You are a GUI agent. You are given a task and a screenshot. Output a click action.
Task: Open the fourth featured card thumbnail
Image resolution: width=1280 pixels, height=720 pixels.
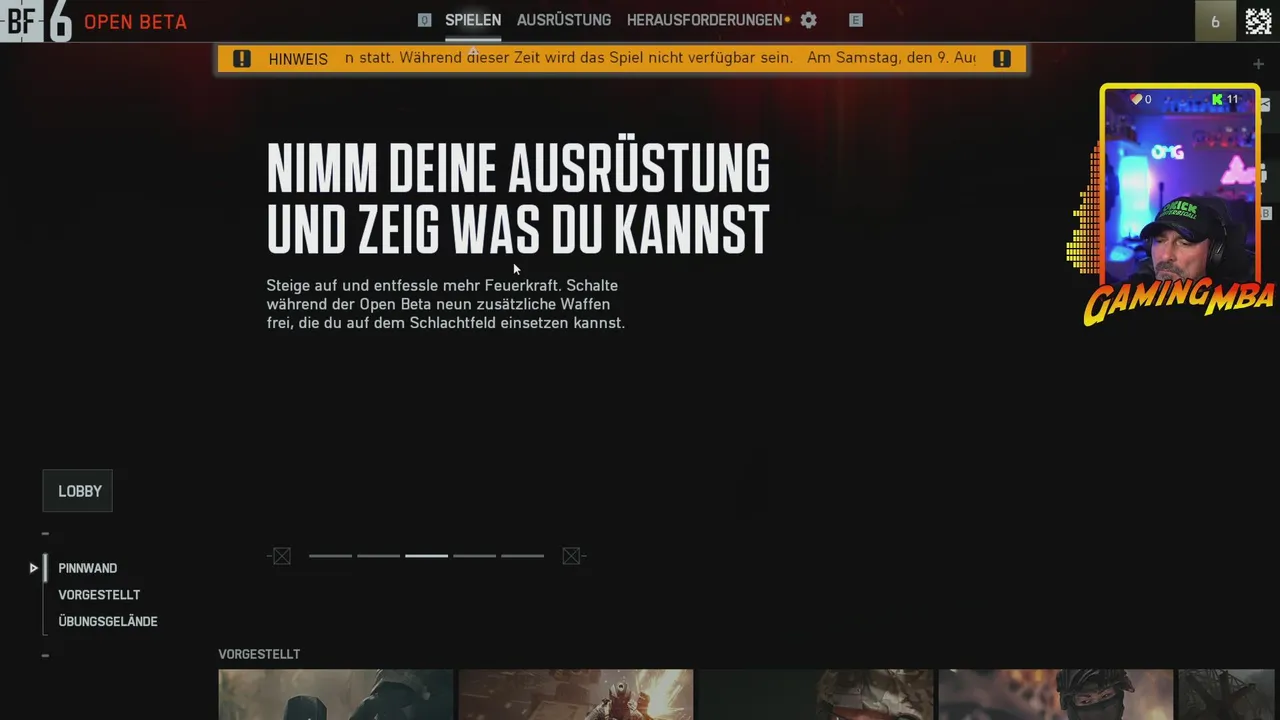[1056, 695]
